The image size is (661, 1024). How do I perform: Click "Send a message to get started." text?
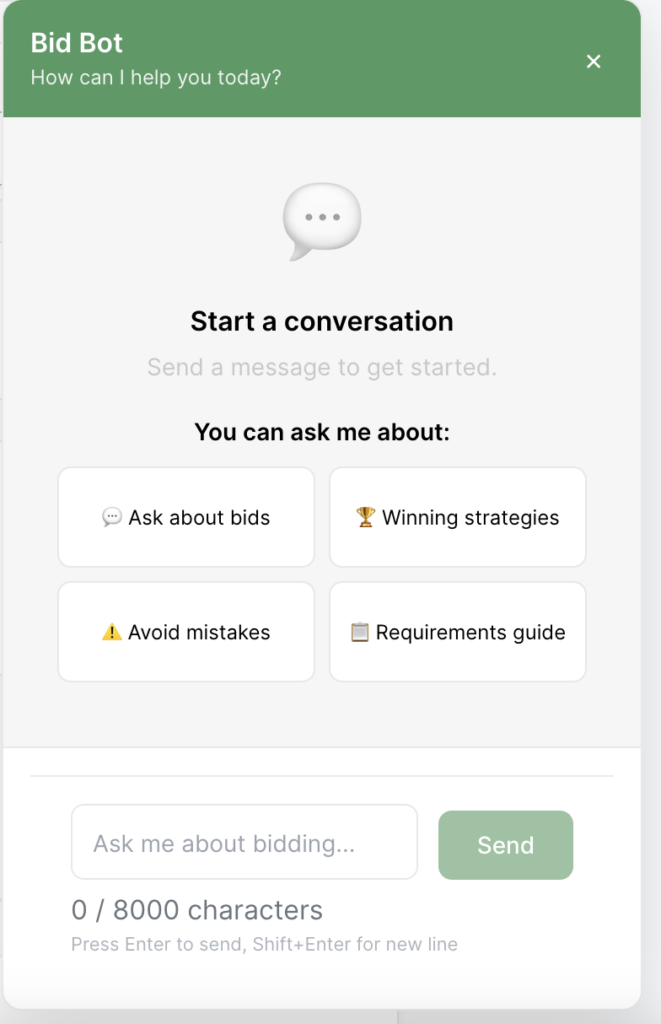click(321, 367)
